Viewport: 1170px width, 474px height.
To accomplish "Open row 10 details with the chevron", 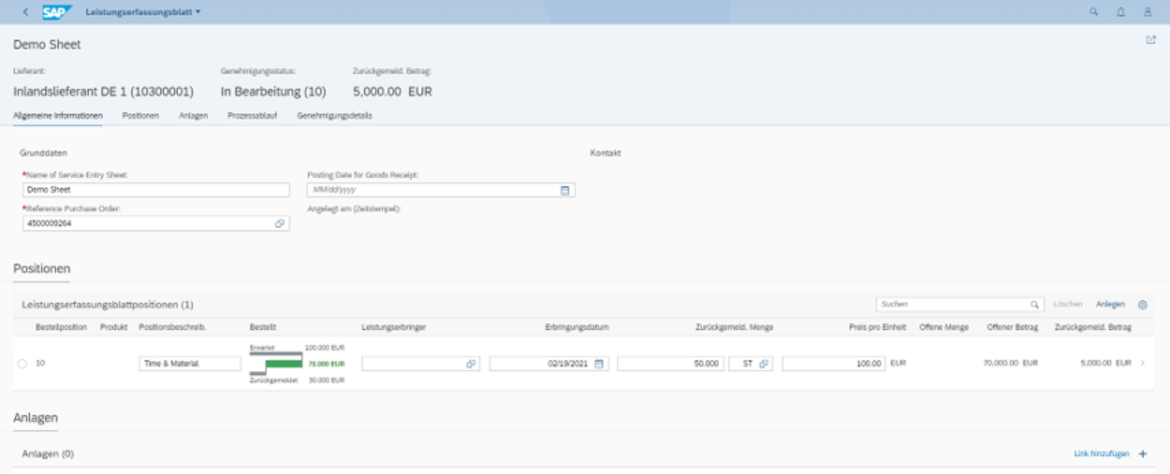I will [x=1142, y=364].
